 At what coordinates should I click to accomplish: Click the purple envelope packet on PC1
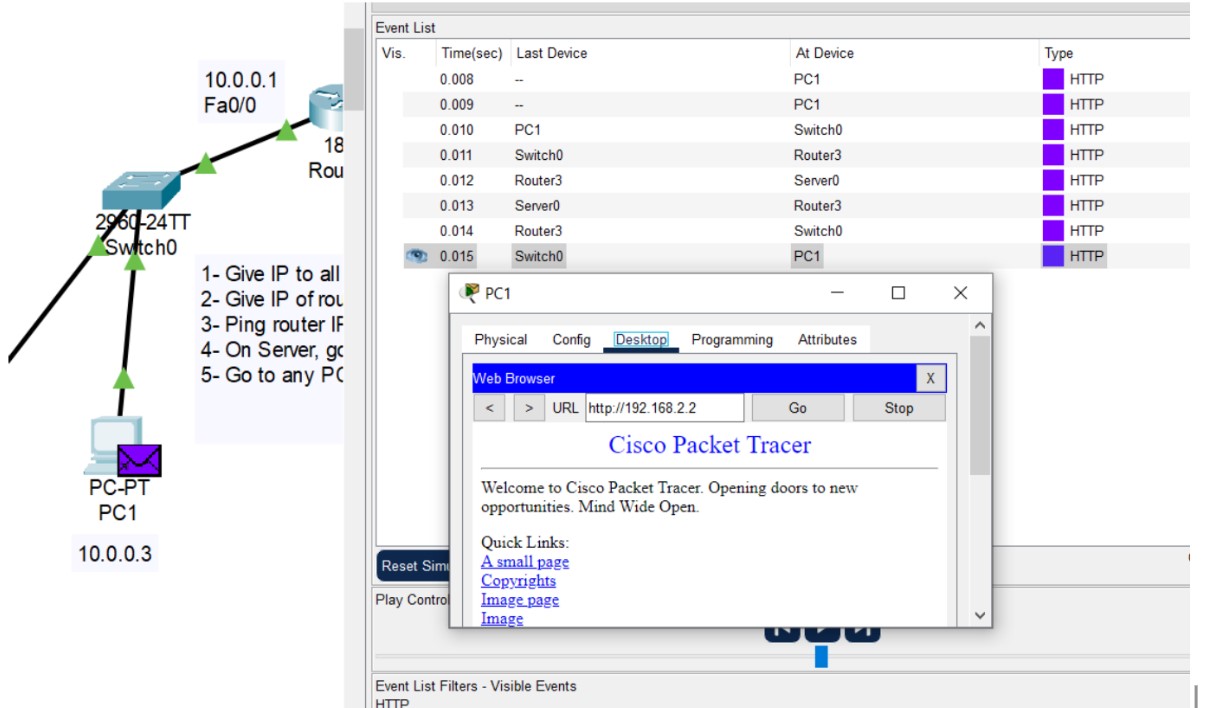(139, 460)
